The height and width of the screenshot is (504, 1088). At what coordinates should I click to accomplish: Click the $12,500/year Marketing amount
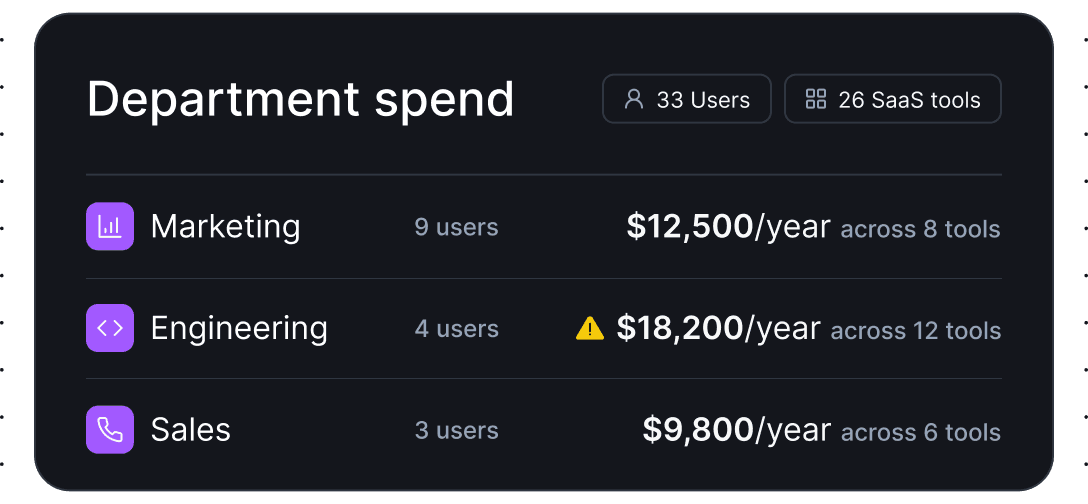[728, 227]
